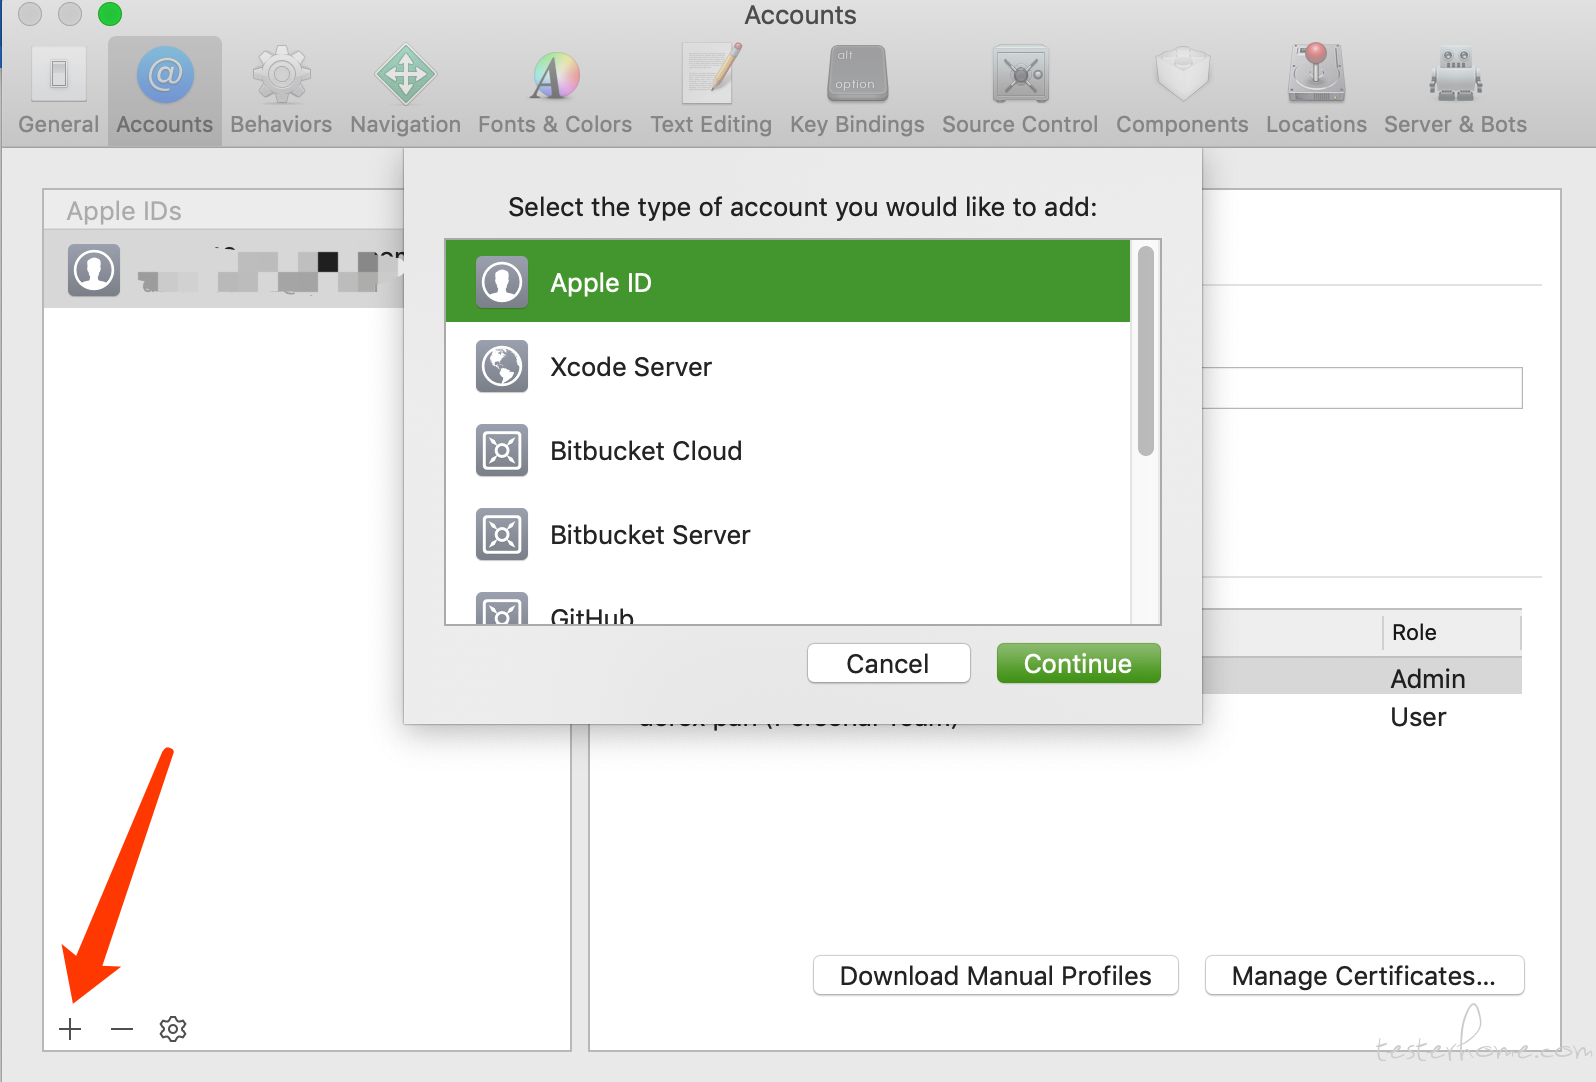Select the Admin role row

pyautogui.click(x=1362, y=678)
